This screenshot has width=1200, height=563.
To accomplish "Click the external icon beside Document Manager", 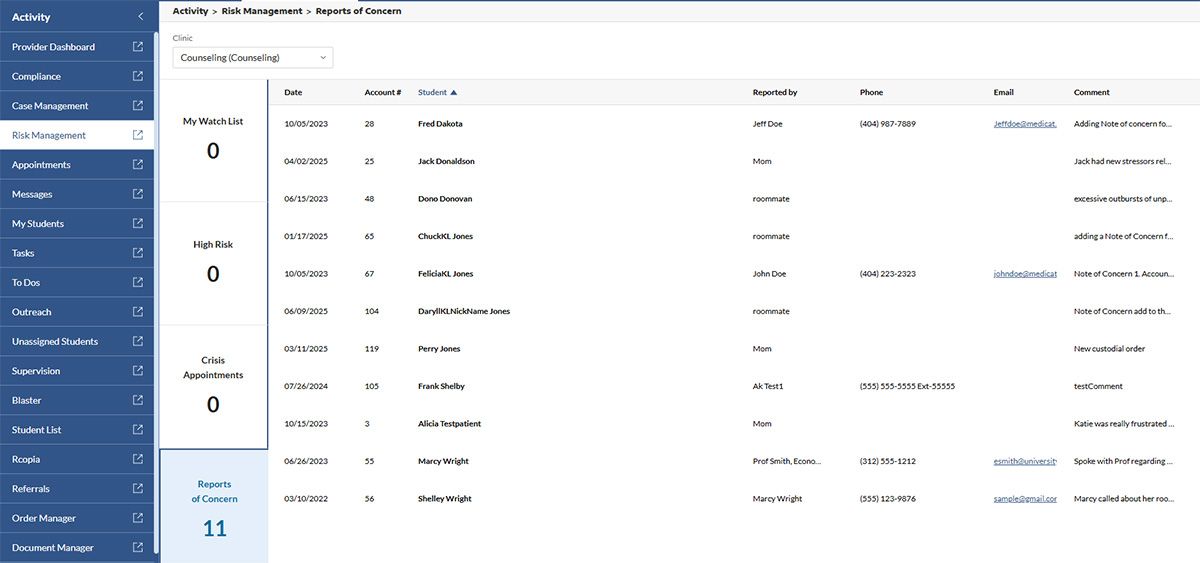I will 137,547.
